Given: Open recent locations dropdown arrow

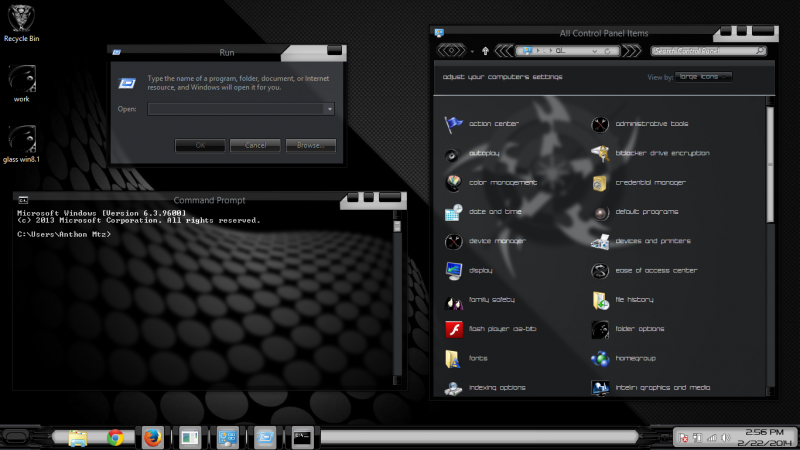Looking at the screenshot, I should pyautogui.click(x=472, y=52).
